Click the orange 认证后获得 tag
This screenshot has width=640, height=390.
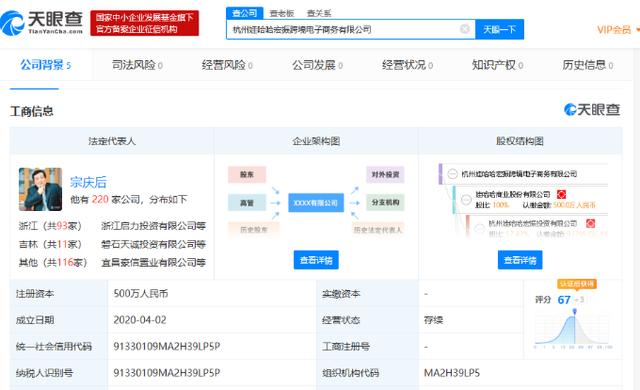click(577, 284)
